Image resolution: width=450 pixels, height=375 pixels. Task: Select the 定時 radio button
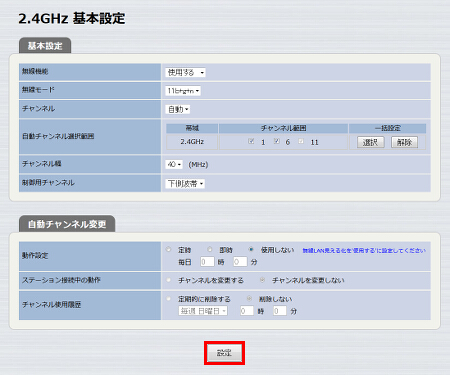point(168,249)
